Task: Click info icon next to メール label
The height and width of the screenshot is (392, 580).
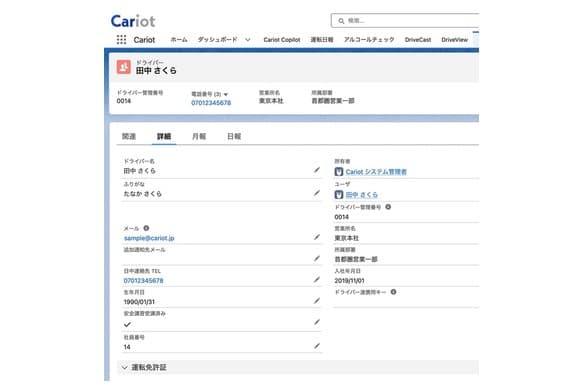Action: click(146, 228)
